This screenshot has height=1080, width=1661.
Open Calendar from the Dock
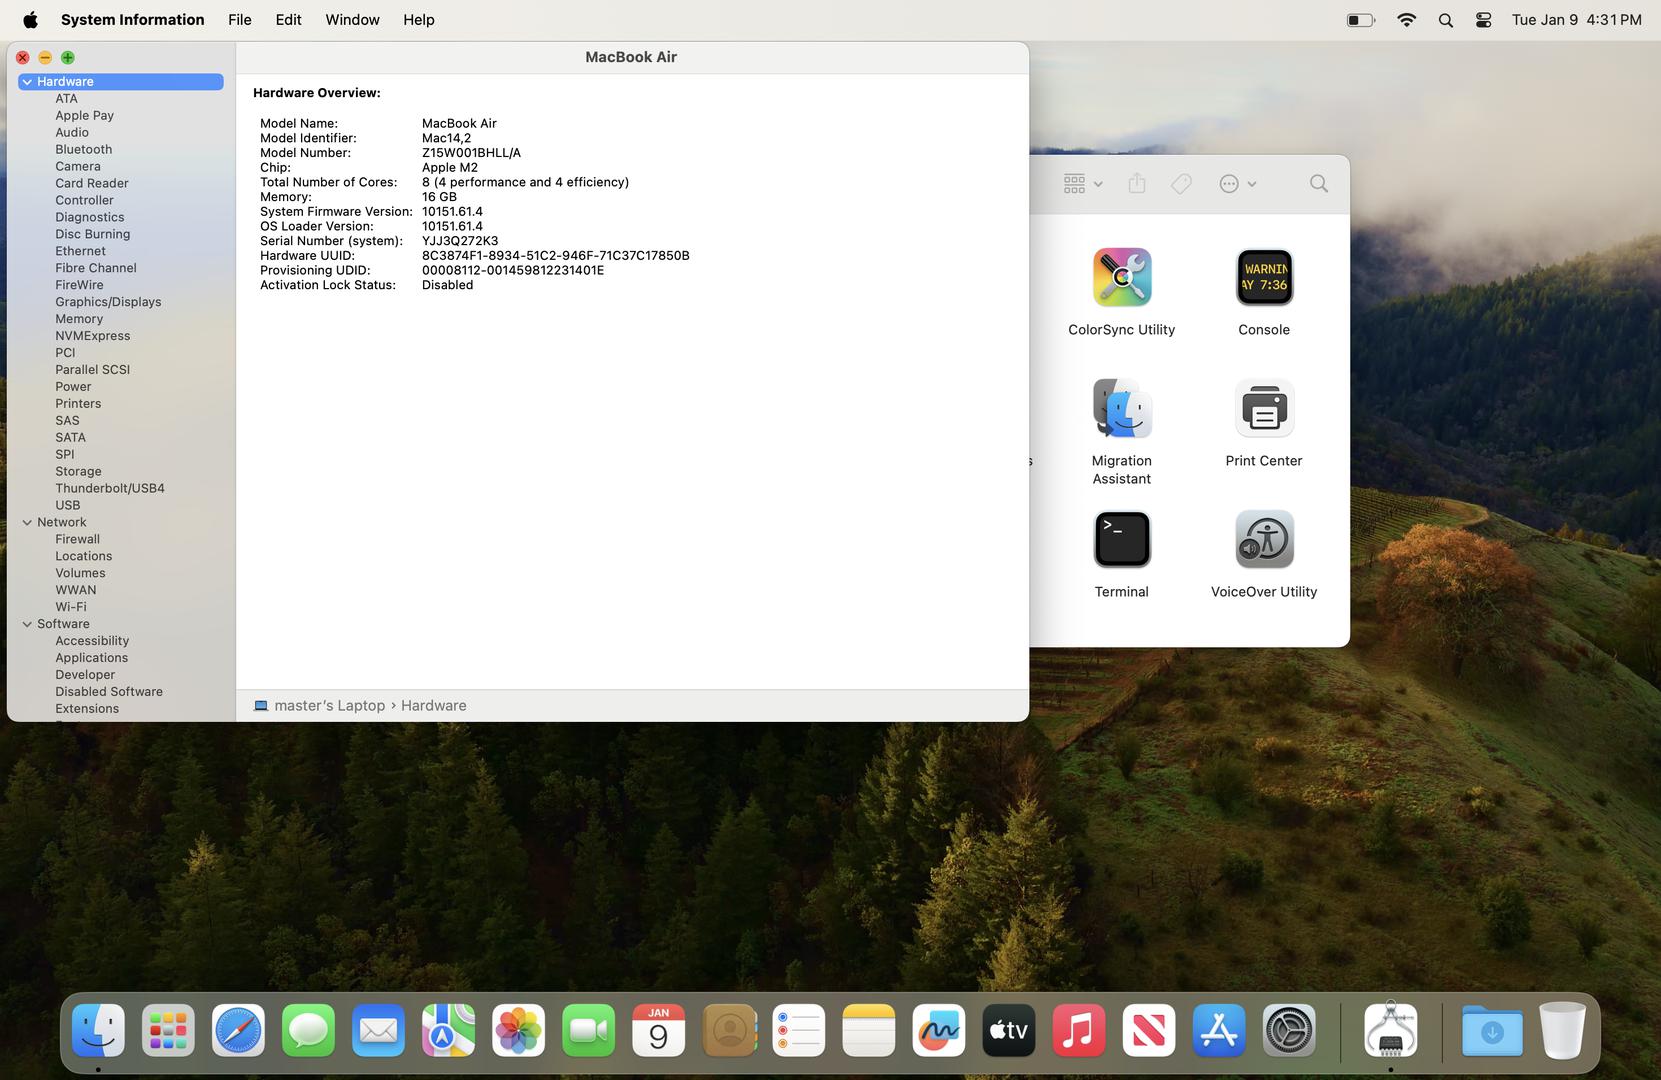click(x=658, y=1030)
